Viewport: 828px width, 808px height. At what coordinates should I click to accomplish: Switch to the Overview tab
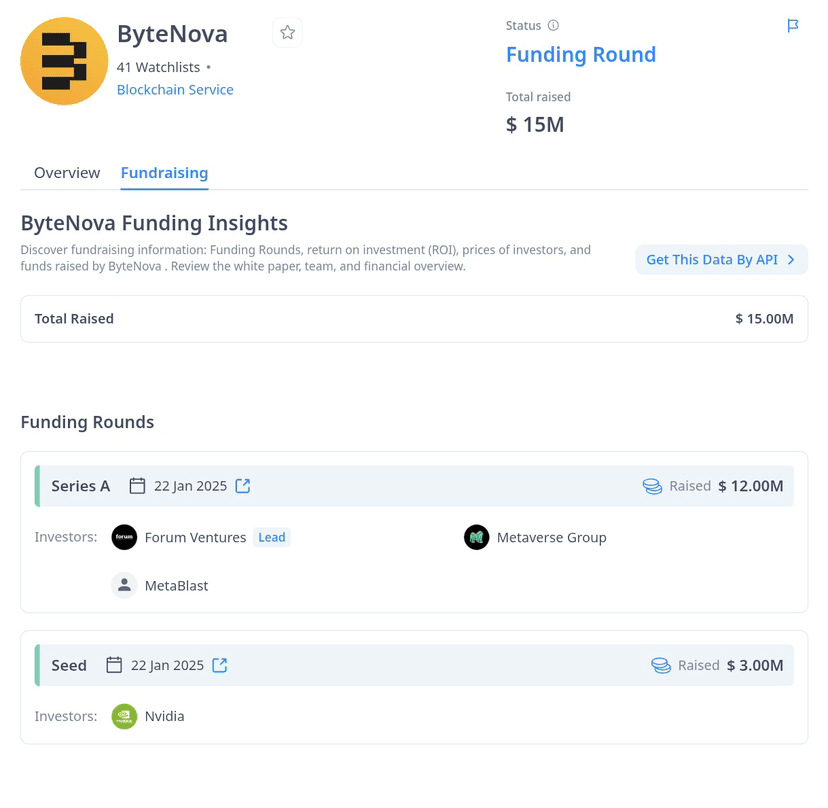67,173
